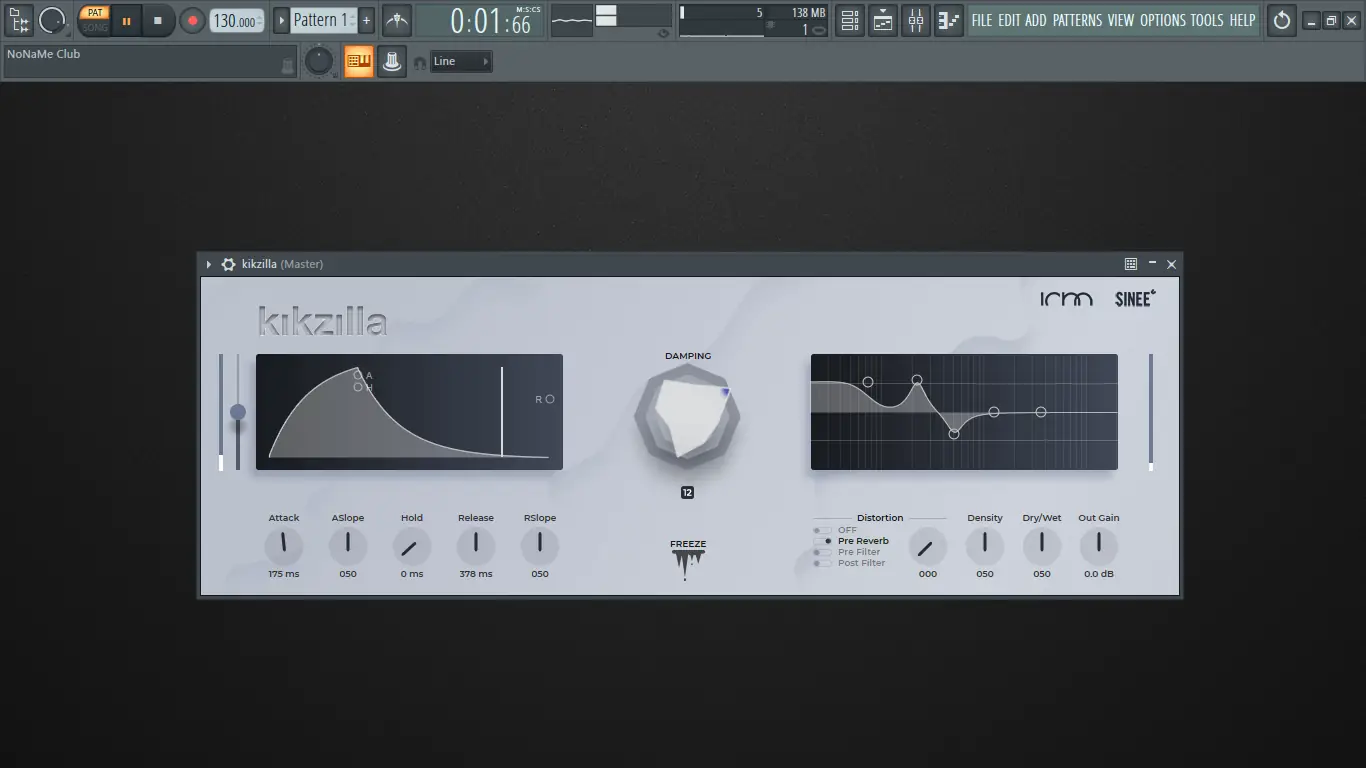Toggle the typing keyboard to piano icon

point(358,62)
